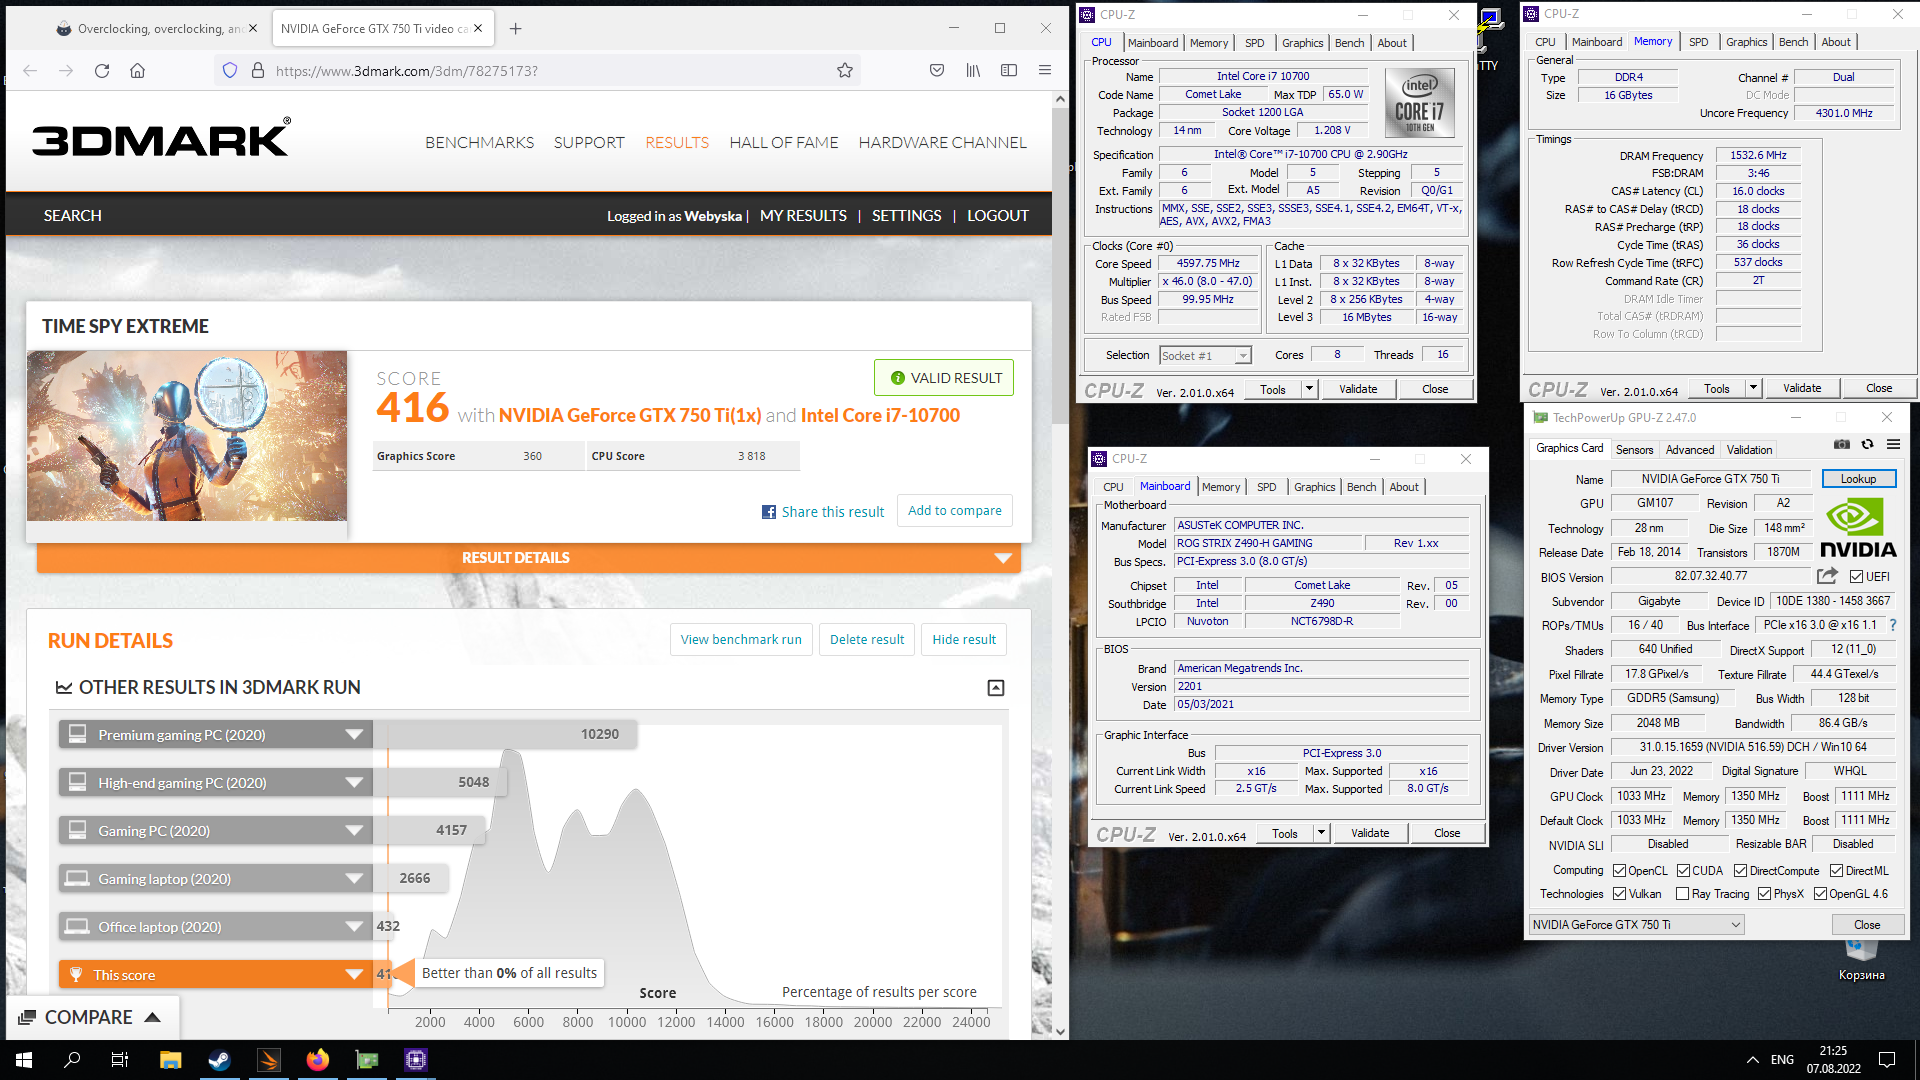Open Hall of Fame menu item

coord(784,143)
